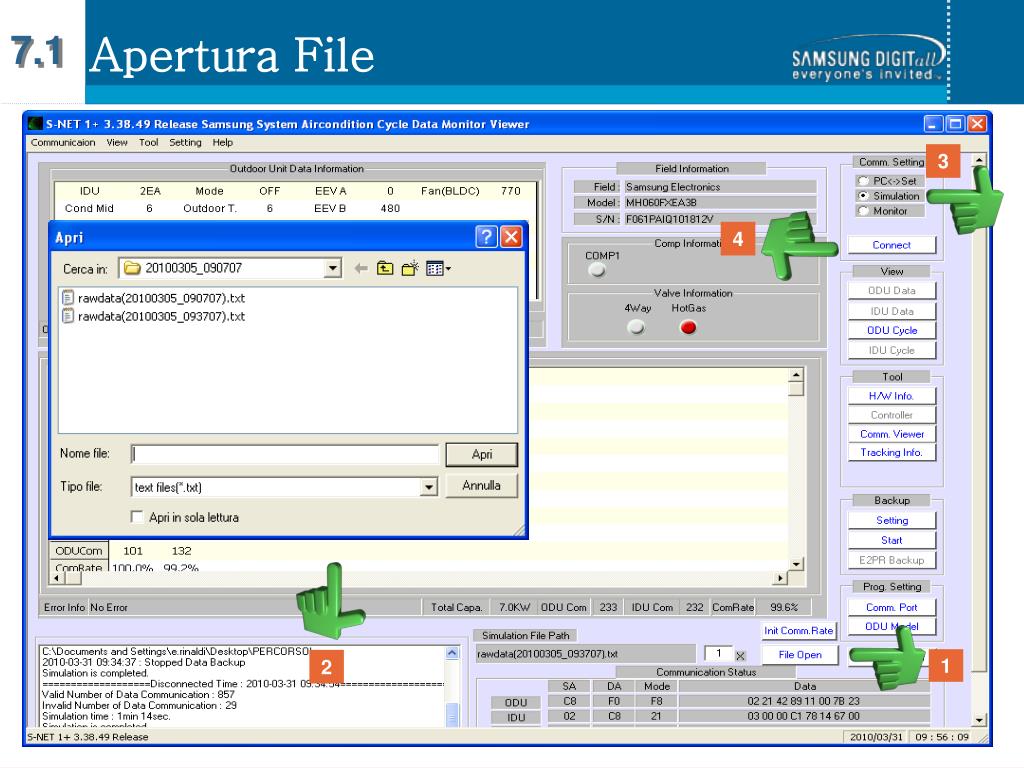The width and height of the screenshot is (1024, 768).
Task: Click the ODU Cycle button
Action: click(891, 330)
